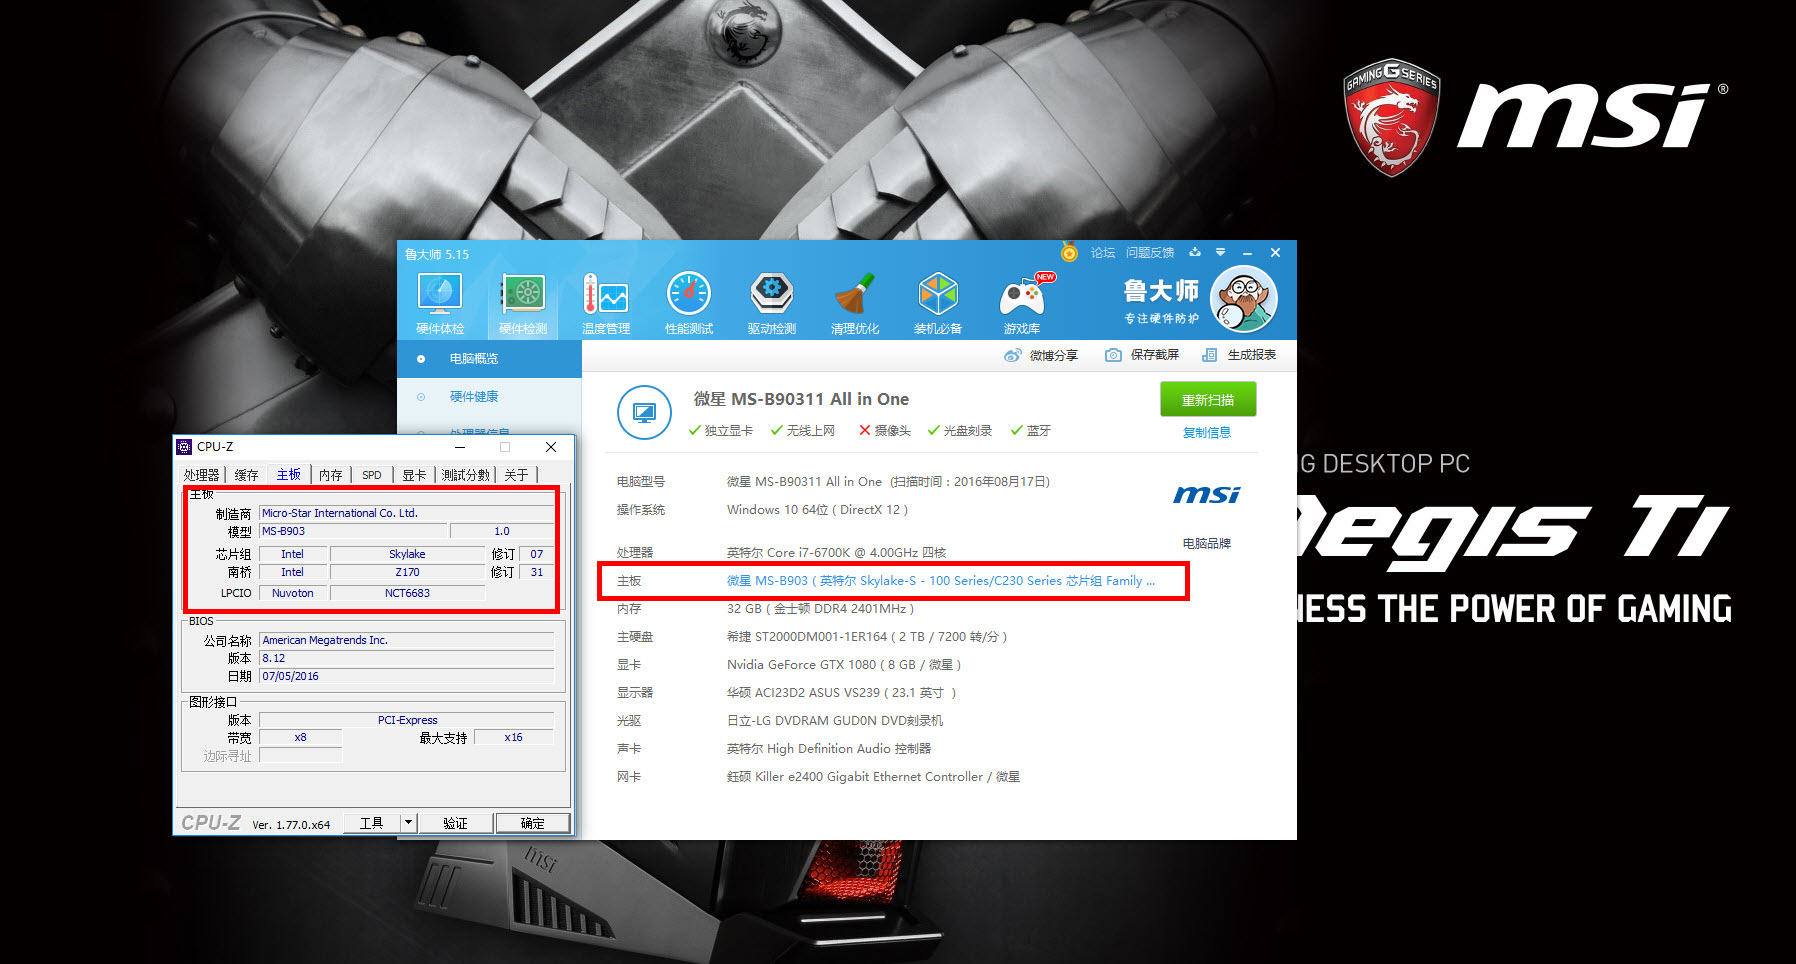Click the computer monitor icon beside 微星 MS-B90311

click(x=644, y=412)
